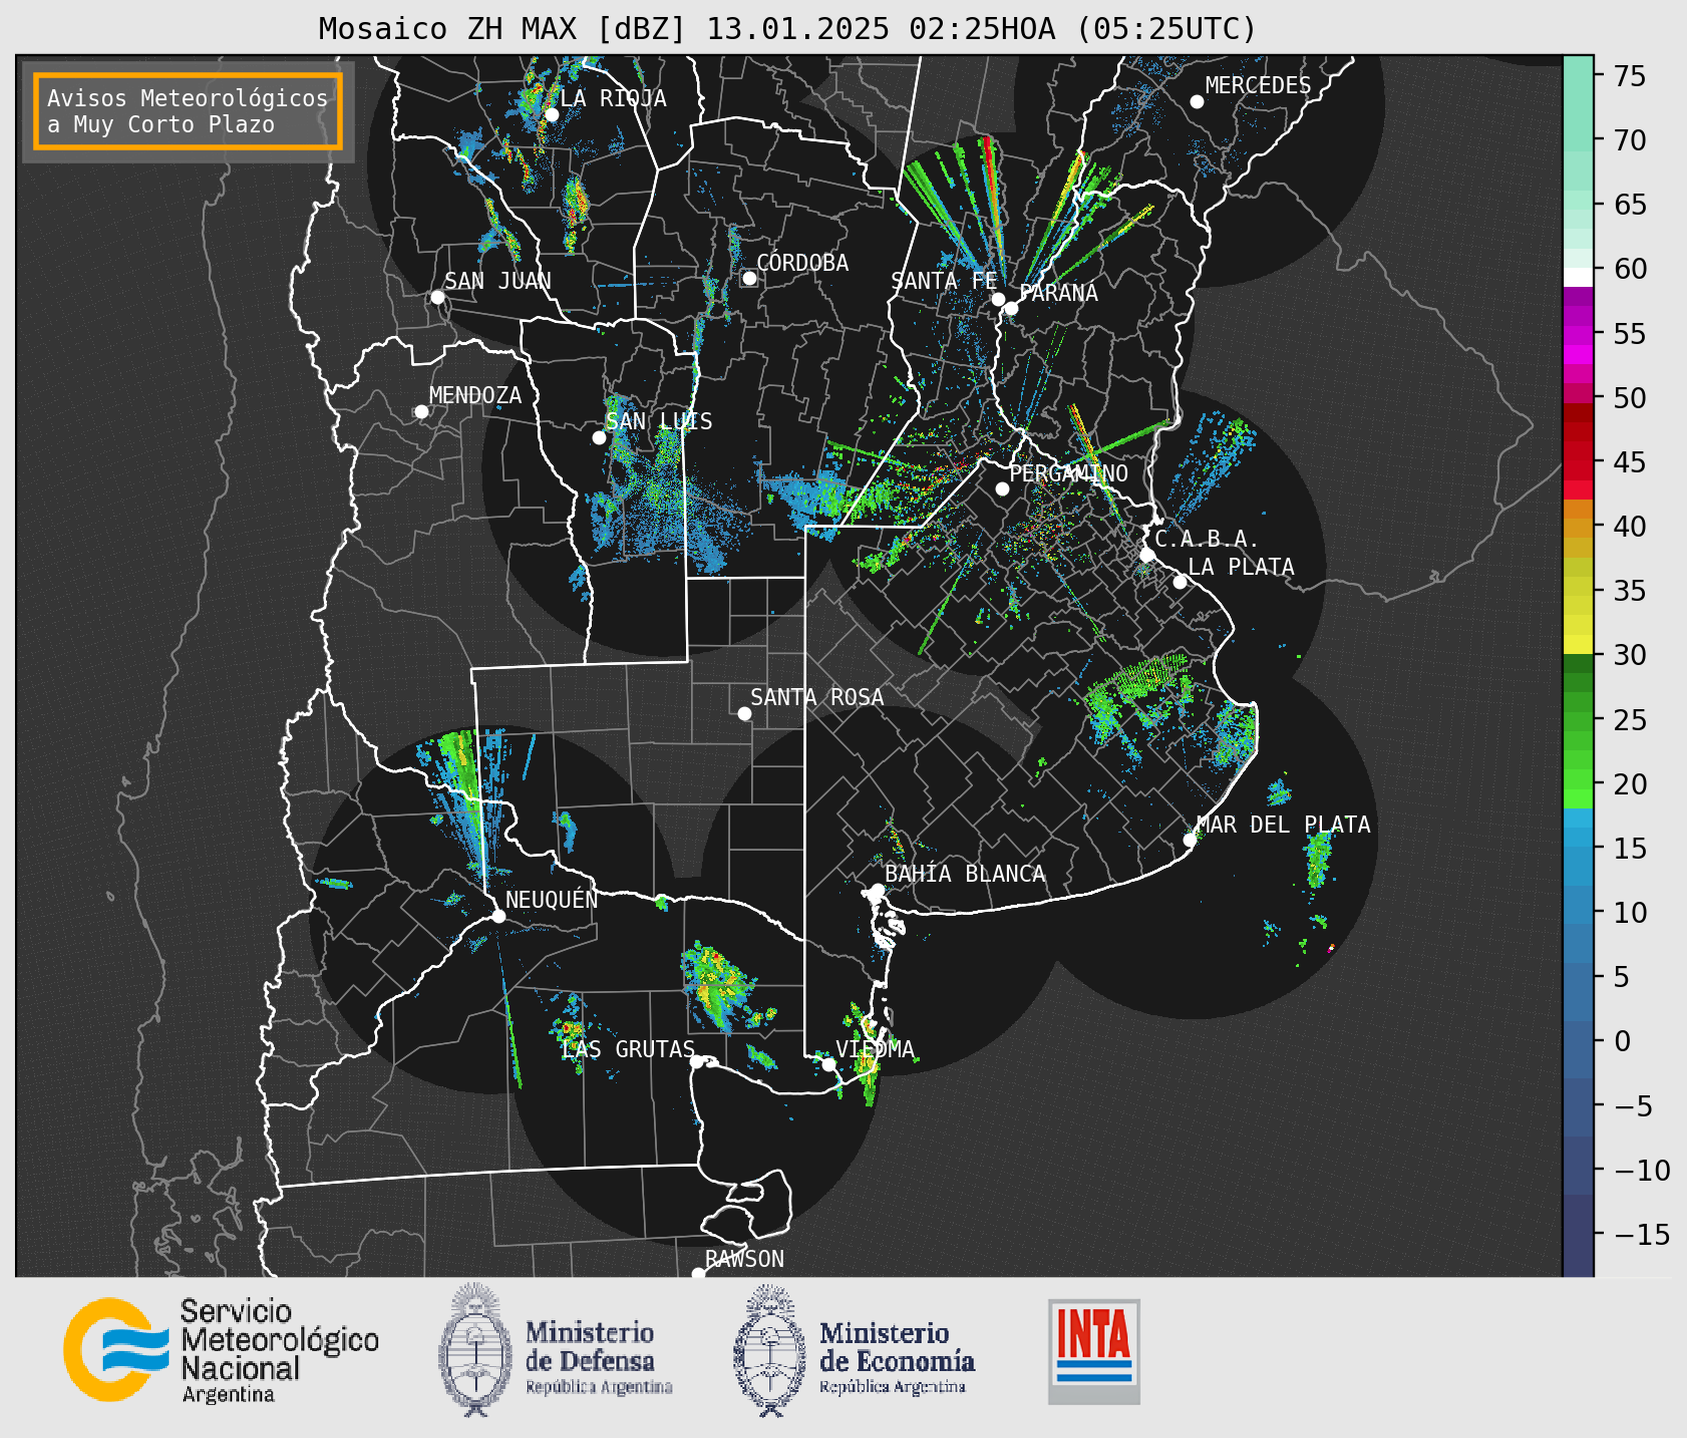Click the MENDOZA city marker dot
The width and height of the screenshot is (1687, 1438).
click(421, 412)
